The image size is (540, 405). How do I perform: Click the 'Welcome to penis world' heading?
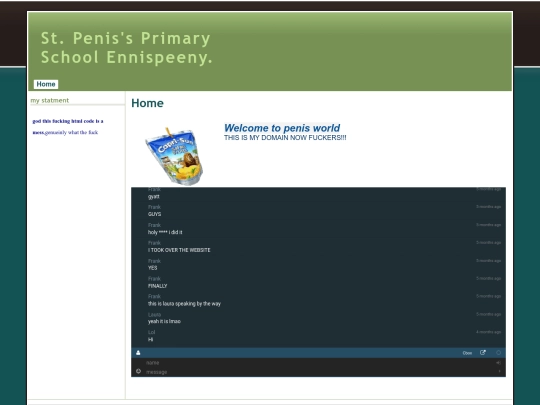coord(282,128)
